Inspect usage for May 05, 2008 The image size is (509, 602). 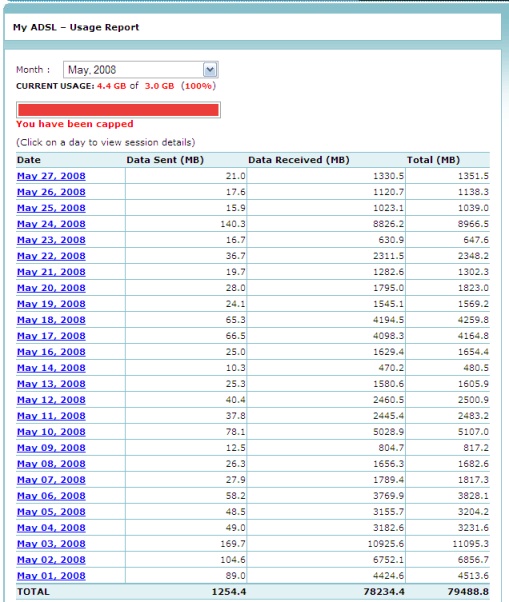coord(51,512)
